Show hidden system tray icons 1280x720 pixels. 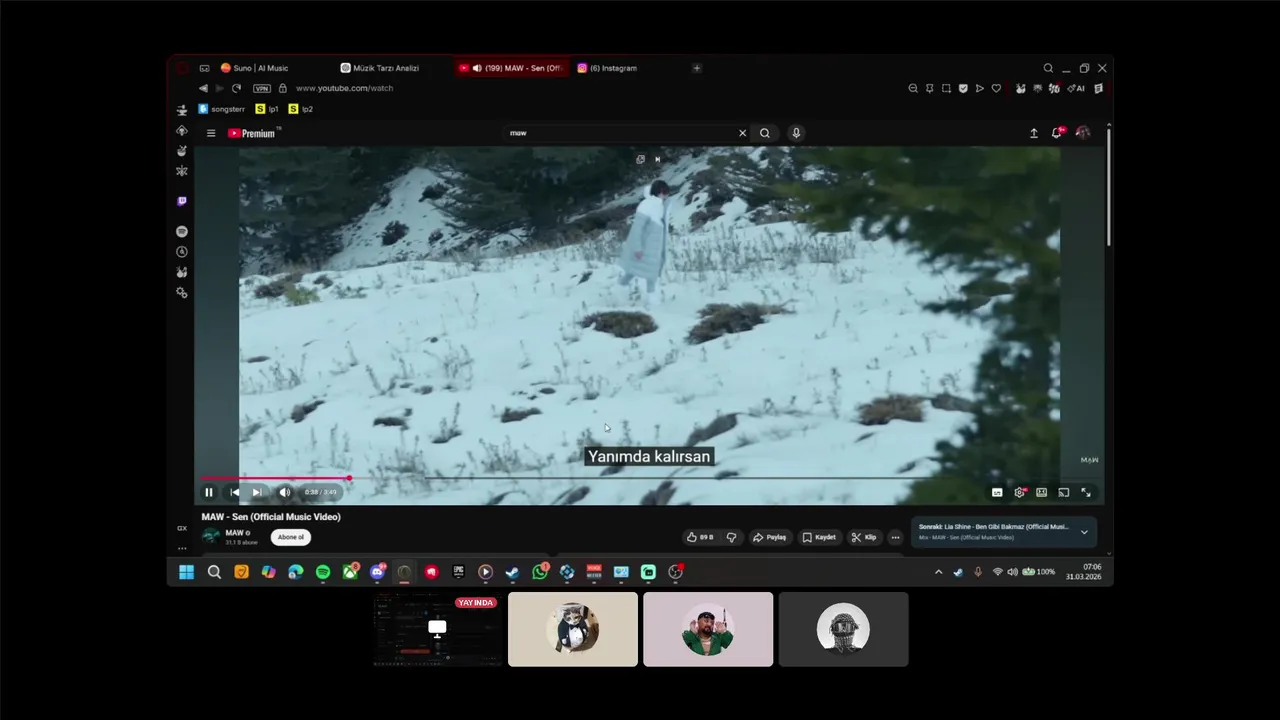point(938,572)
